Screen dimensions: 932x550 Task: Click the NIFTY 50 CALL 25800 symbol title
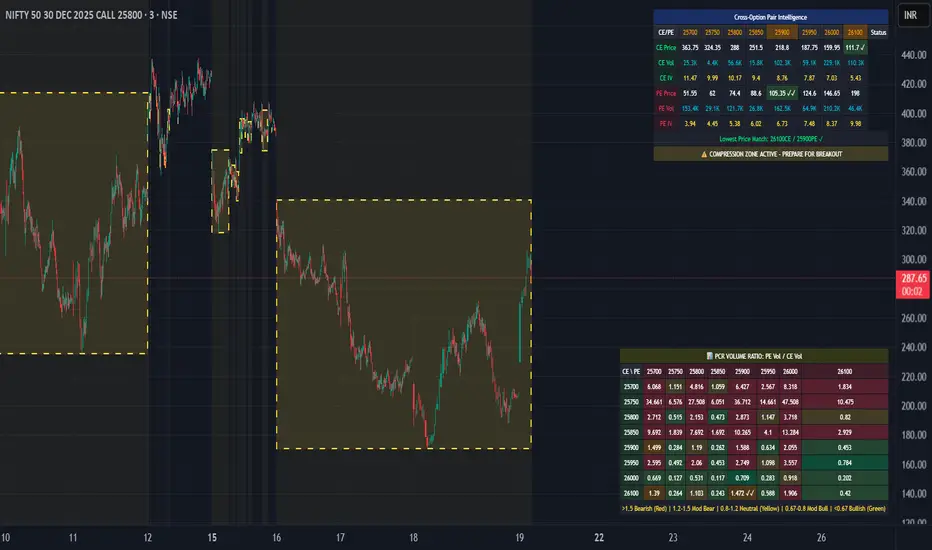pyautogui.click(x=91, y=15)
